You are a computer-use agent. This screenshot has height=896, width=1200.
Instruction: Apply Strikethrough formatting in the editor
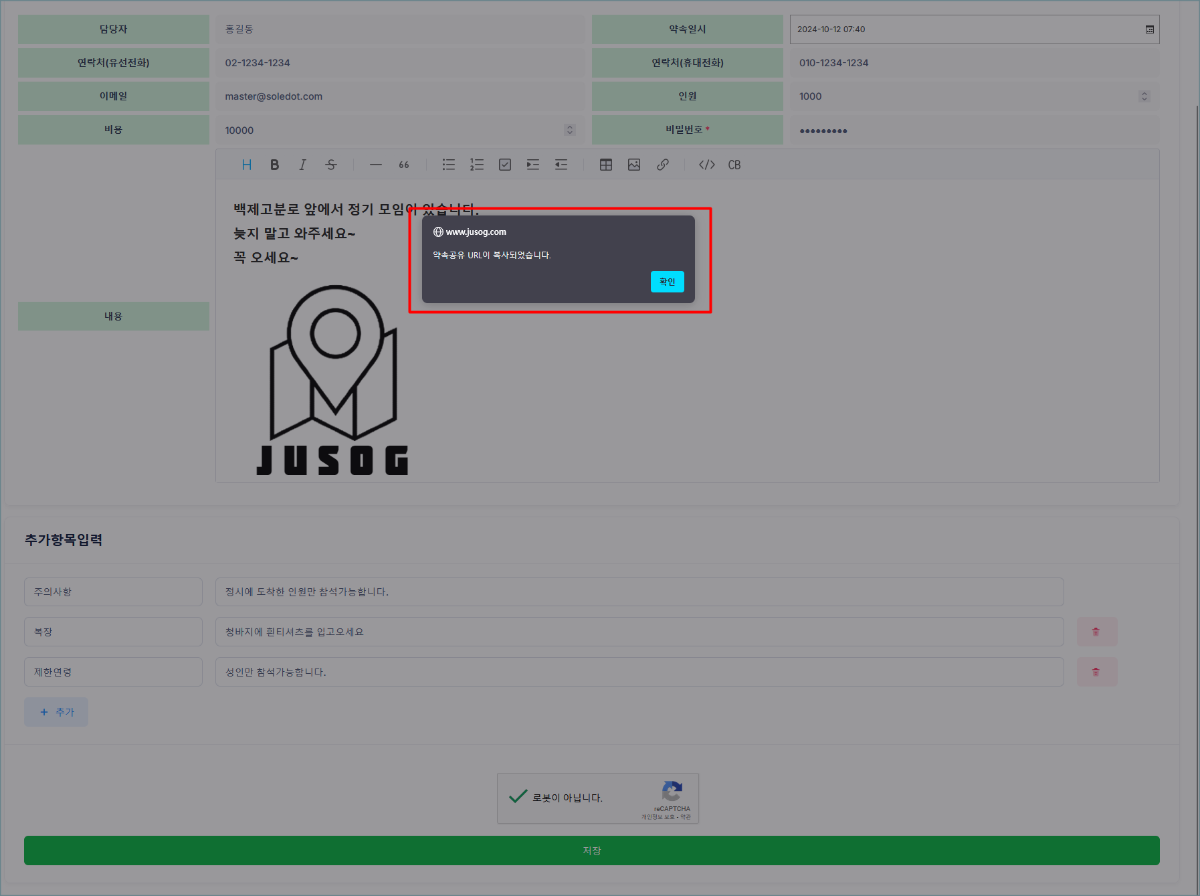[x=331, y=165]
